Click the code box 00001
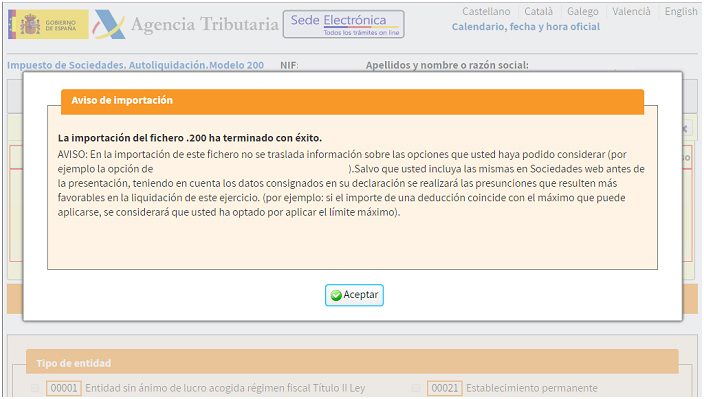The height and width of the screenshot is (399, 704). click(64, 388)
